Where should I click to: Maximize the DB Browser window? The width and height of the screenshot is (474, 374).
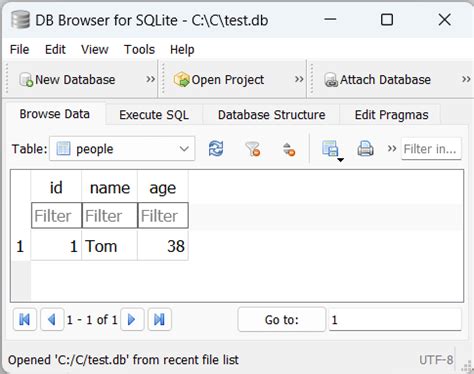[387, 20]
